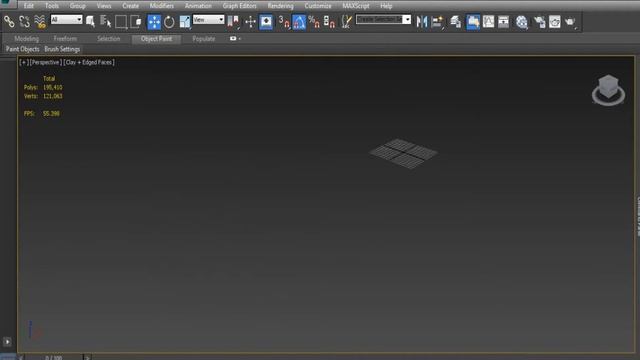The height and width of the screenshot is (360, 640).
Task: Choose the Rectangular Selection Region icon
Action: click(121, 21)
